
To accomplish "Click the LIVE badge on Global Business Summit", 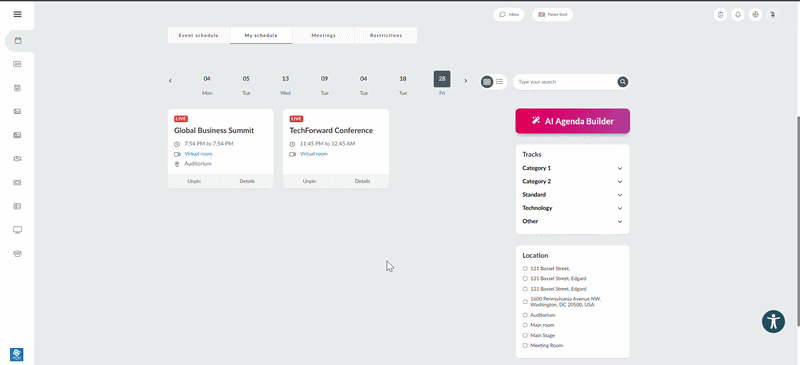I will tap(181, 119).
